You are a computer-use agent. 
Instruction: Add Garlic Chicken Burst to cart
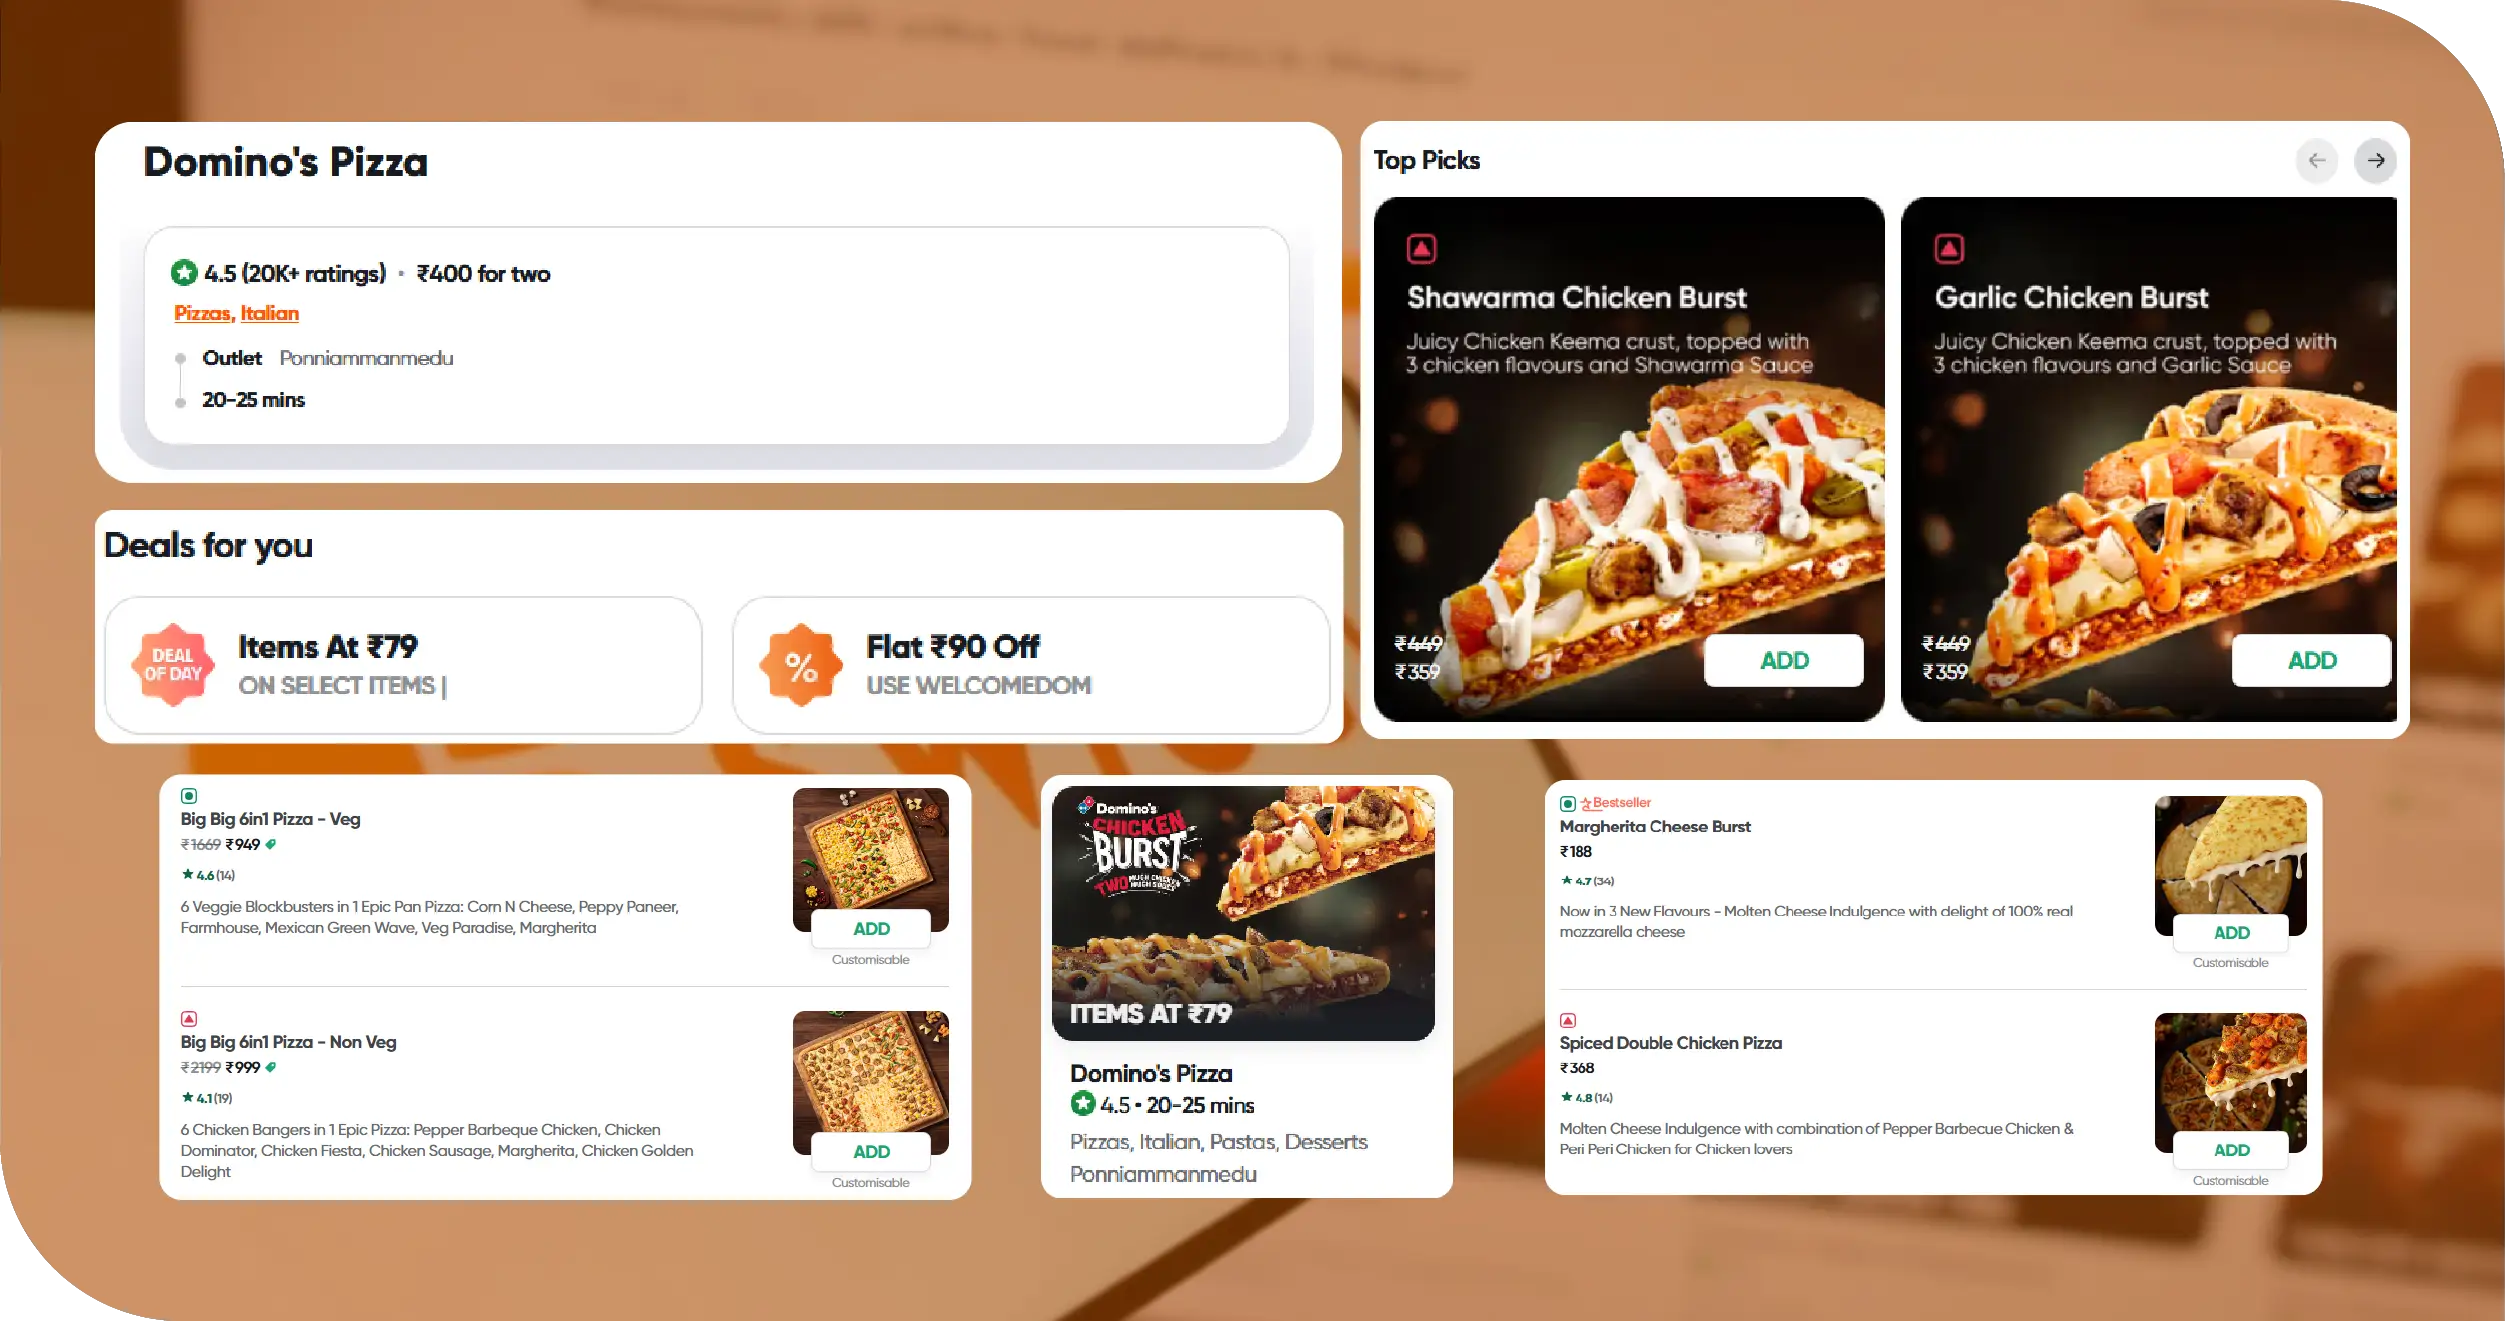[2311, 660]
